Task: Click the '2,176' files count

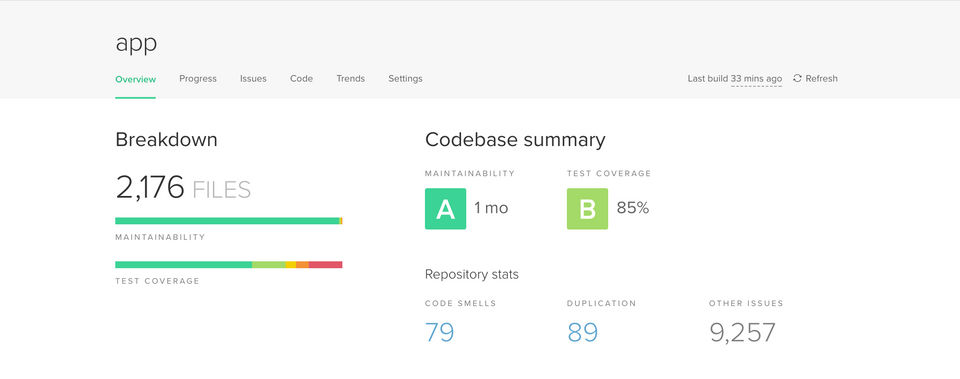Action: pyautogui.click(x=150, y=187)
